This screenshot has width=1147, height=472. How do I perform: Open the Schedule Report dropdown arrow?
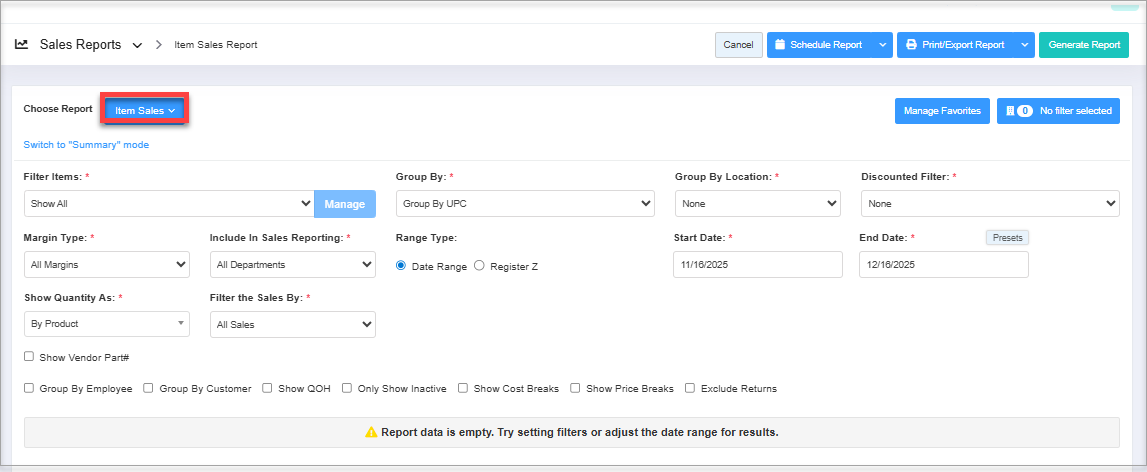[x=881, y=45]
